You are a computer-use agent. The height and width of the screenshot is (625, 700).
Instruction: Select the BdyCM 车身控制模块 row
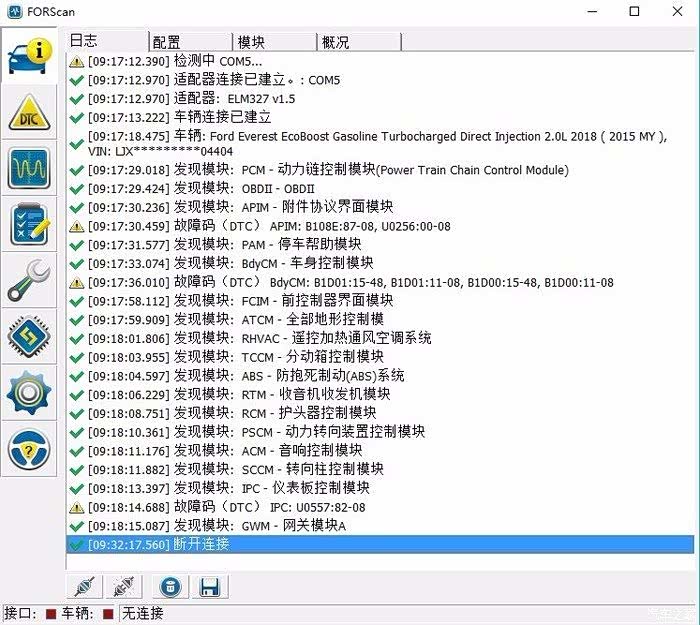point(380,263)
